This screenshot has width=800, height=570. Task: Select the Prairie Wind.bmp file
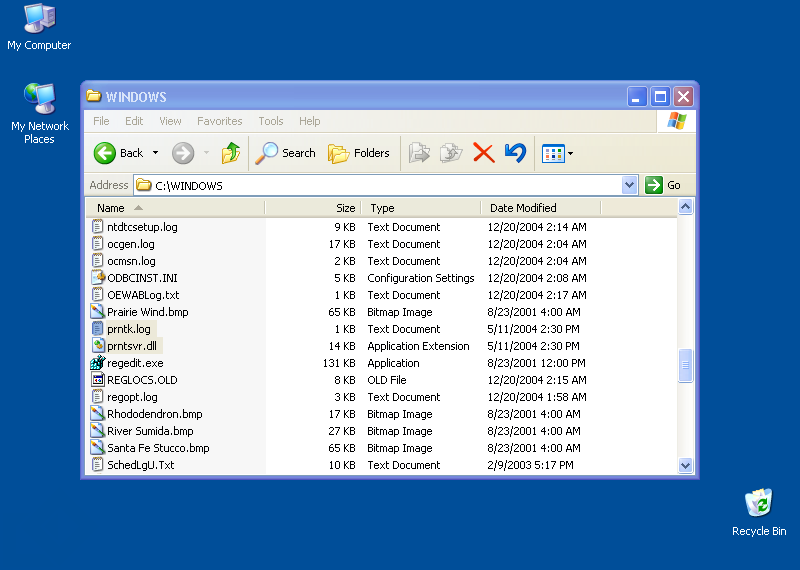[147, 312]
